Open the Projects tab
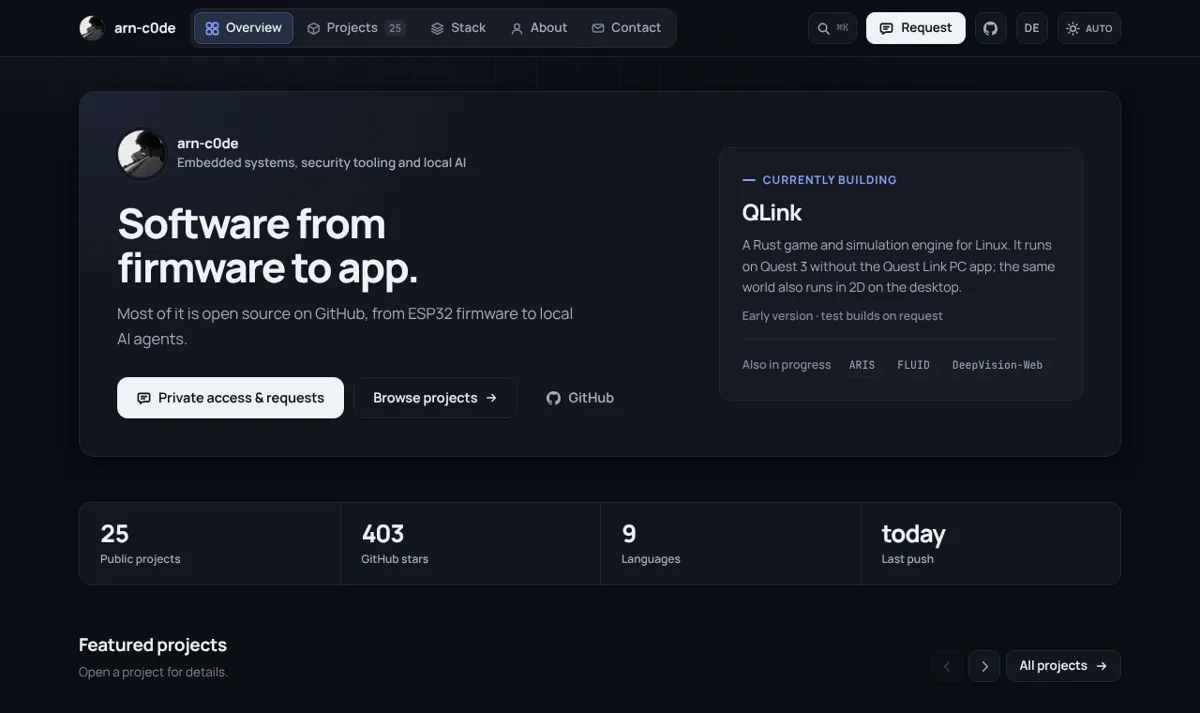 (356, 28)
